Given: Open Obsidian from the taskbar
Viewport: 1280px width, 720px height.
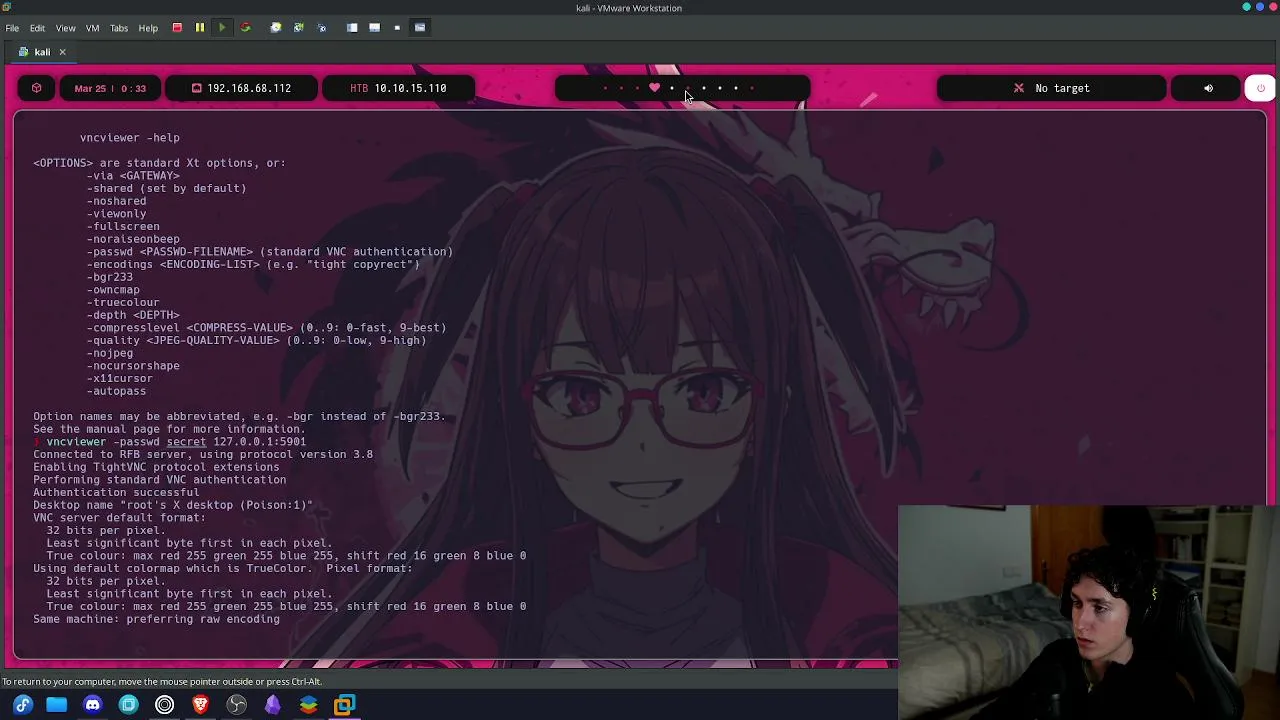Looking at the screenshot, I should pos(273,705).
